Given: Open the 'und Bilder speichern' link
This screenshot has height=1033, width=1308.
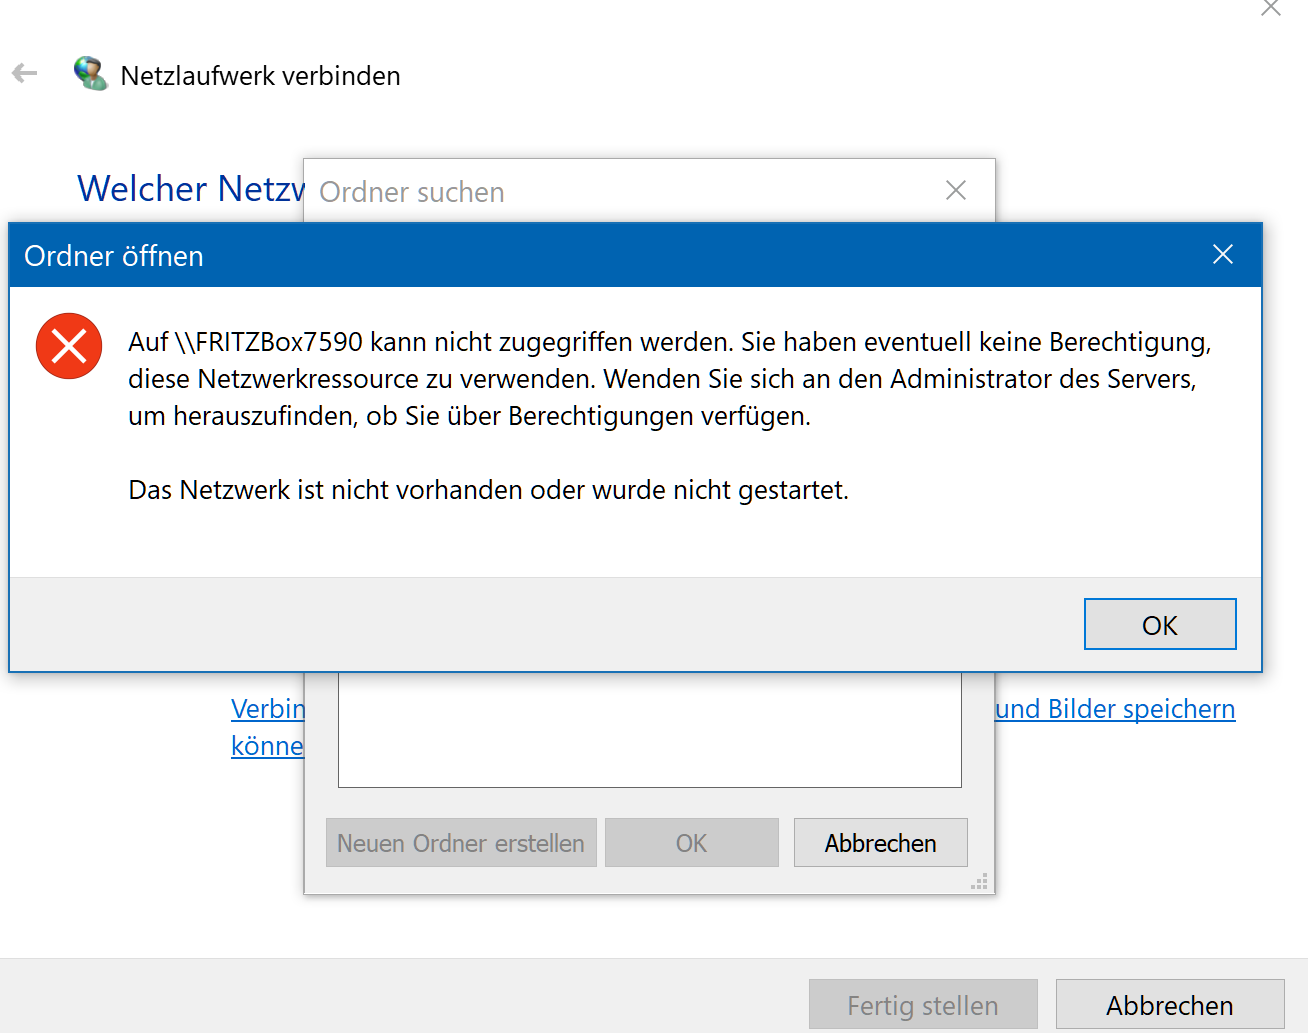Looking at the screenshot, I should pyautogui.click(x=1116, y=709).
